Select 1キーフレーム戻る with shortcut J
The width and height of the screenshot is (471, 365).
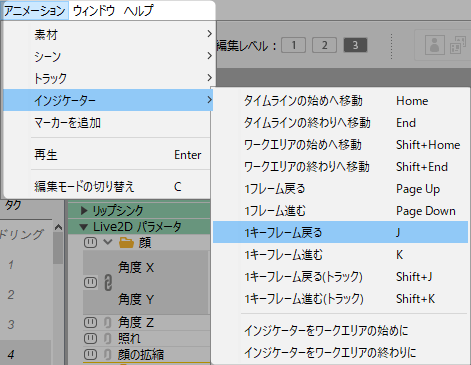pos(340,232)
